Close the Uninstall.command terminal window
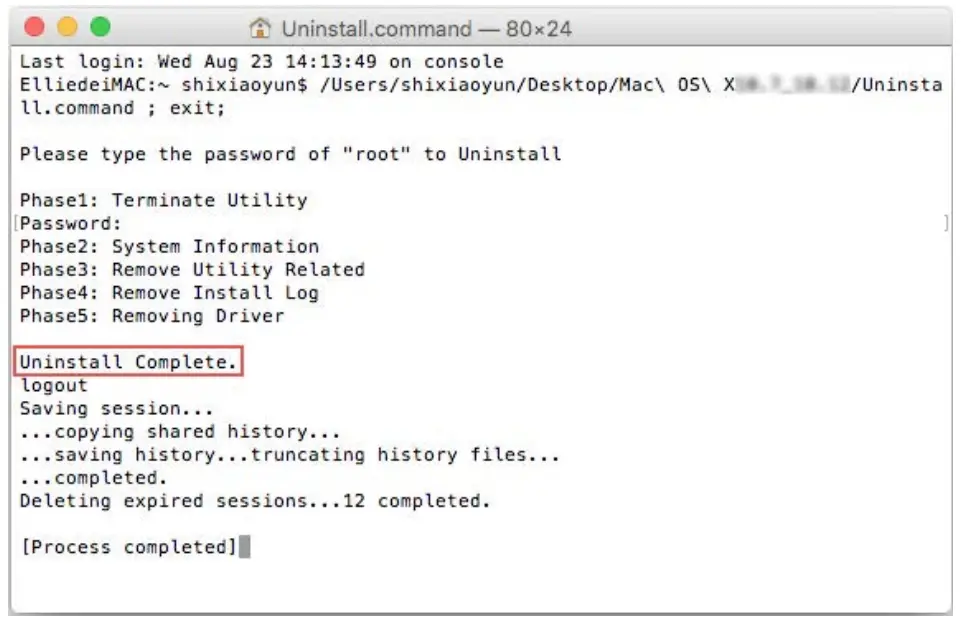Viewport: 961px width, 622px height. (34, 27)
